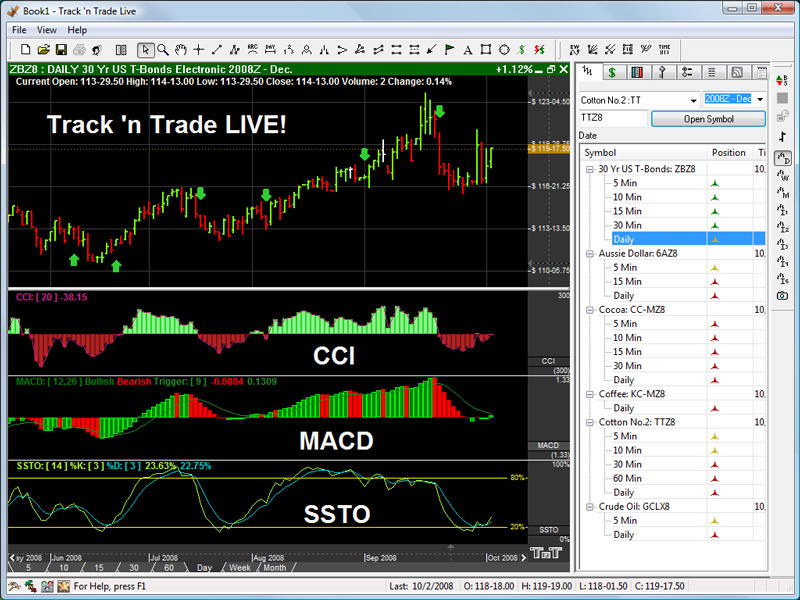Select the diagonal line drawing tool
This screenshot has width=800, height=600.
point(216,49)
